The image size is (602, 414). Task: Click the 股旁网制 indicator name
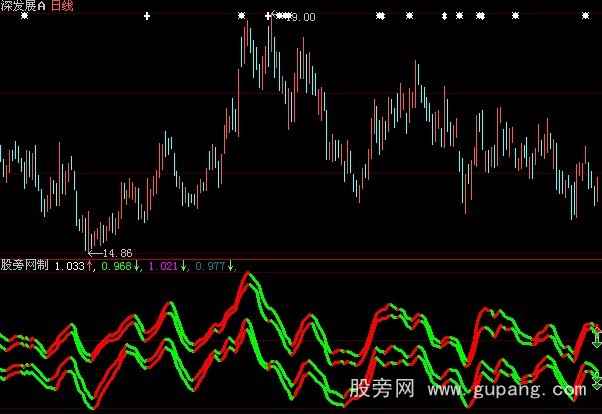pyautogui.click(x=25, y=265)
